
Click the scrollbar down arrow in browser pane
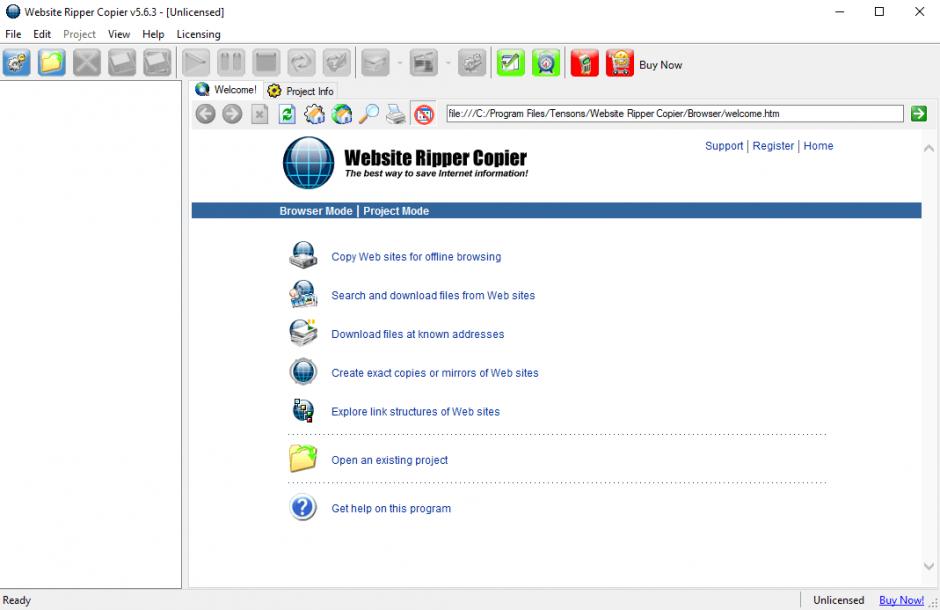[x=929, y=566]
